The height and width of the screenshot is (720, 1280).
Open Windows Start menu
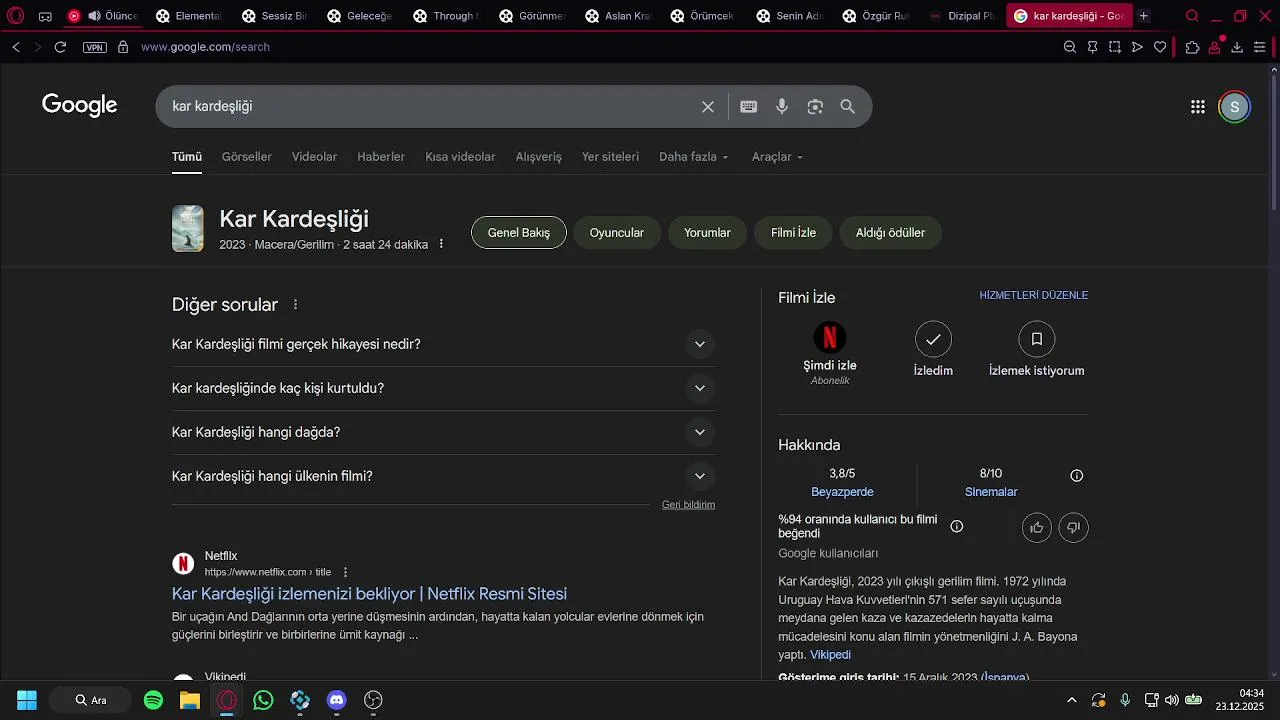pyautogui.click(x=27, y=700)
